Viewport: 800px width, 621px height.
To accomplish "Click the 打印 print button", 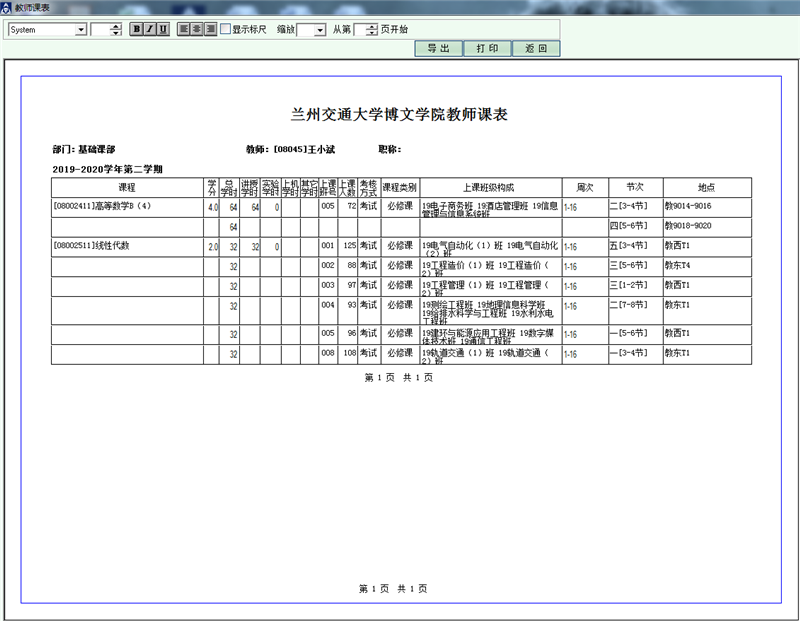I will (487, 48).
